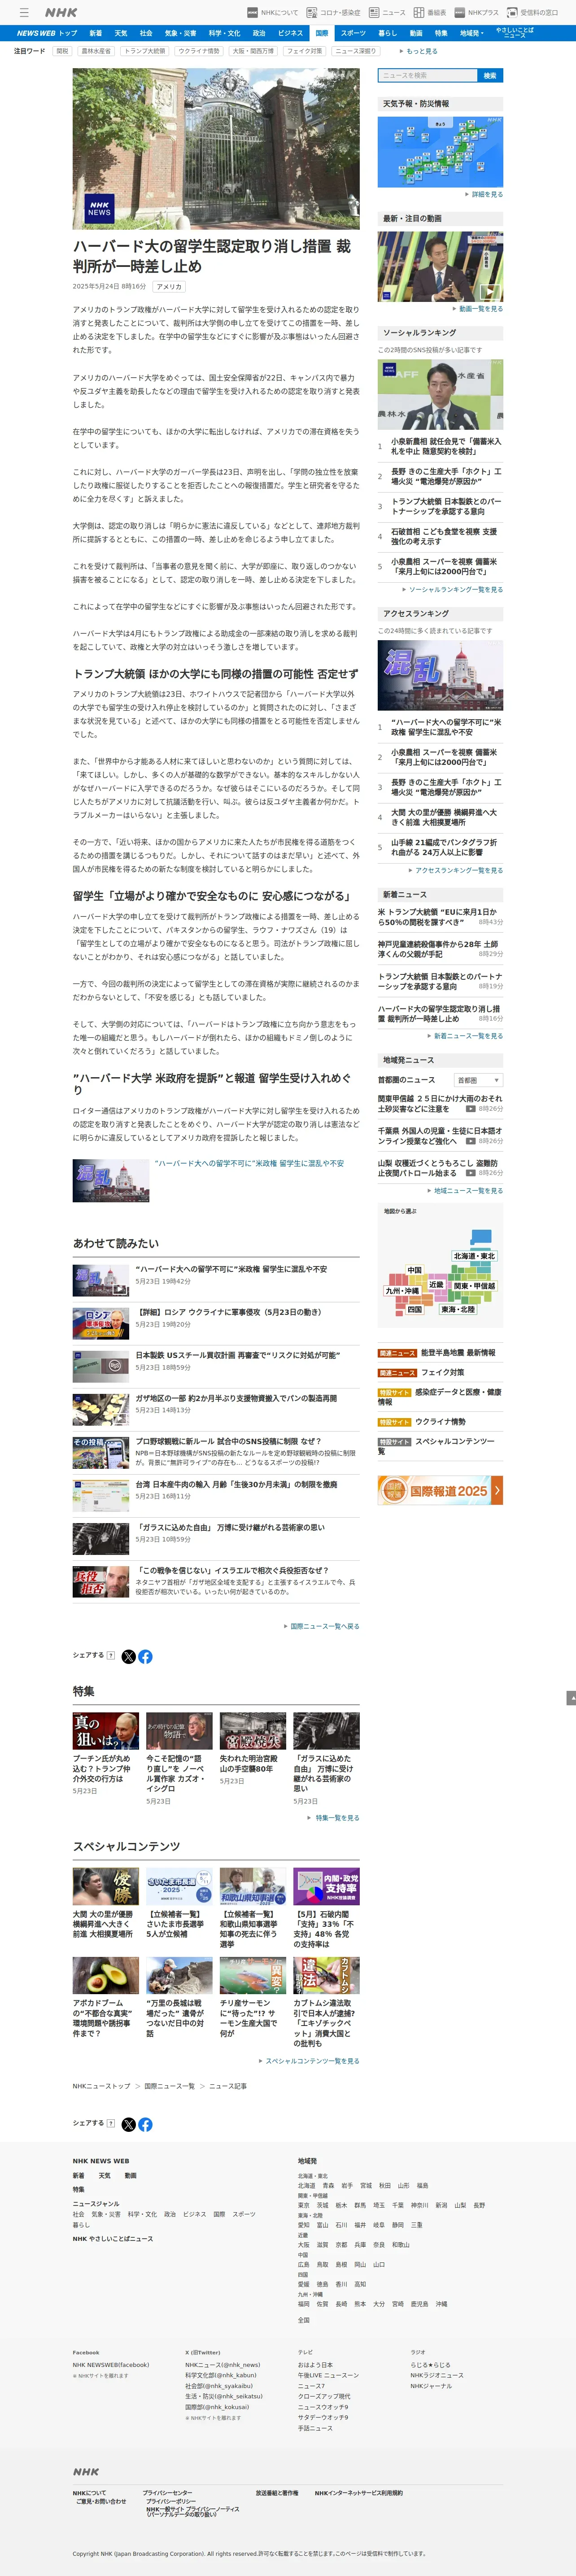Expand the 地域別 nav dropdown
576x2576 pixels.
coord(471,33)
